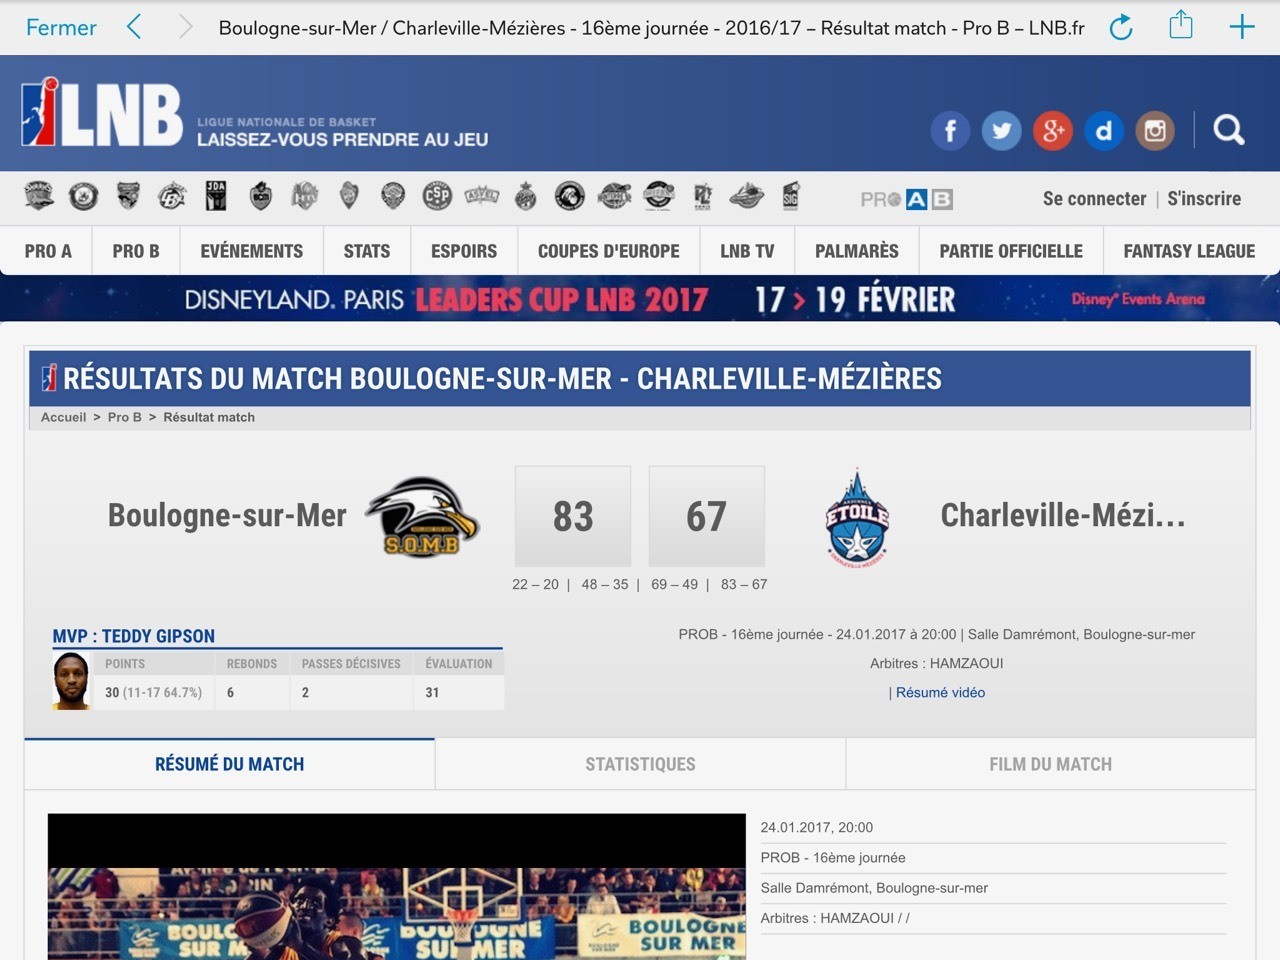Viewport: 1280px width, 960px height.
Task: Go forward with the right chevron
Action: (185, 27)
